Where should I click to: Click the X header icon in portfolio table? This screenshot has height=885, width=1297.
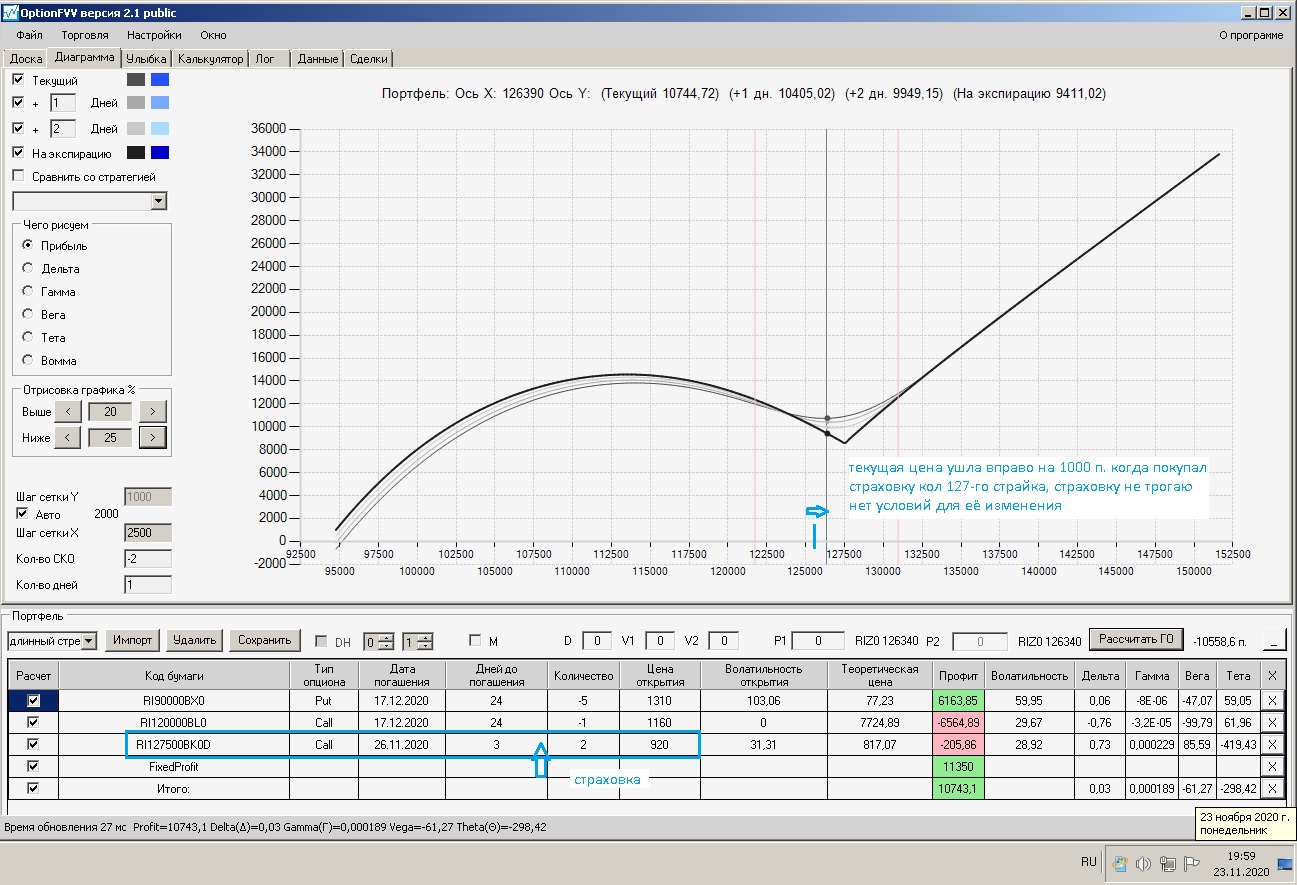pos(1271,676)
